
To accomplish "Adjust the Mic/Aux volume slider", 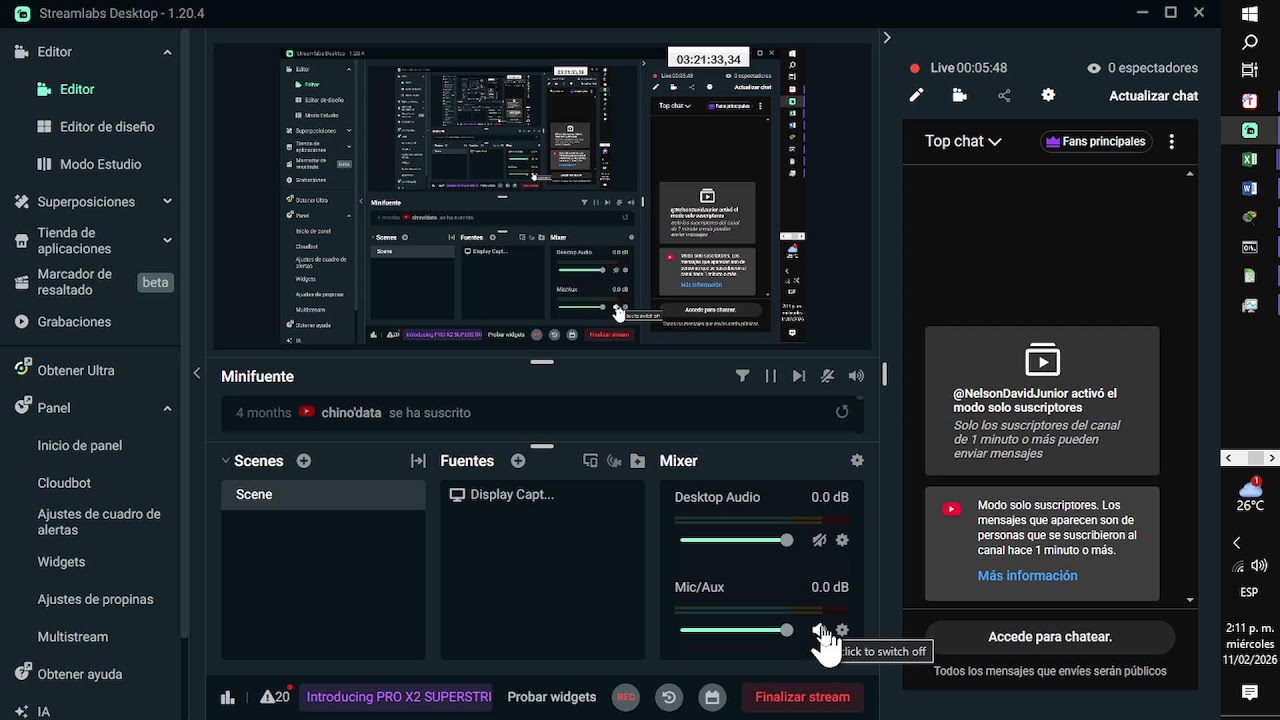I will [736, 630].
